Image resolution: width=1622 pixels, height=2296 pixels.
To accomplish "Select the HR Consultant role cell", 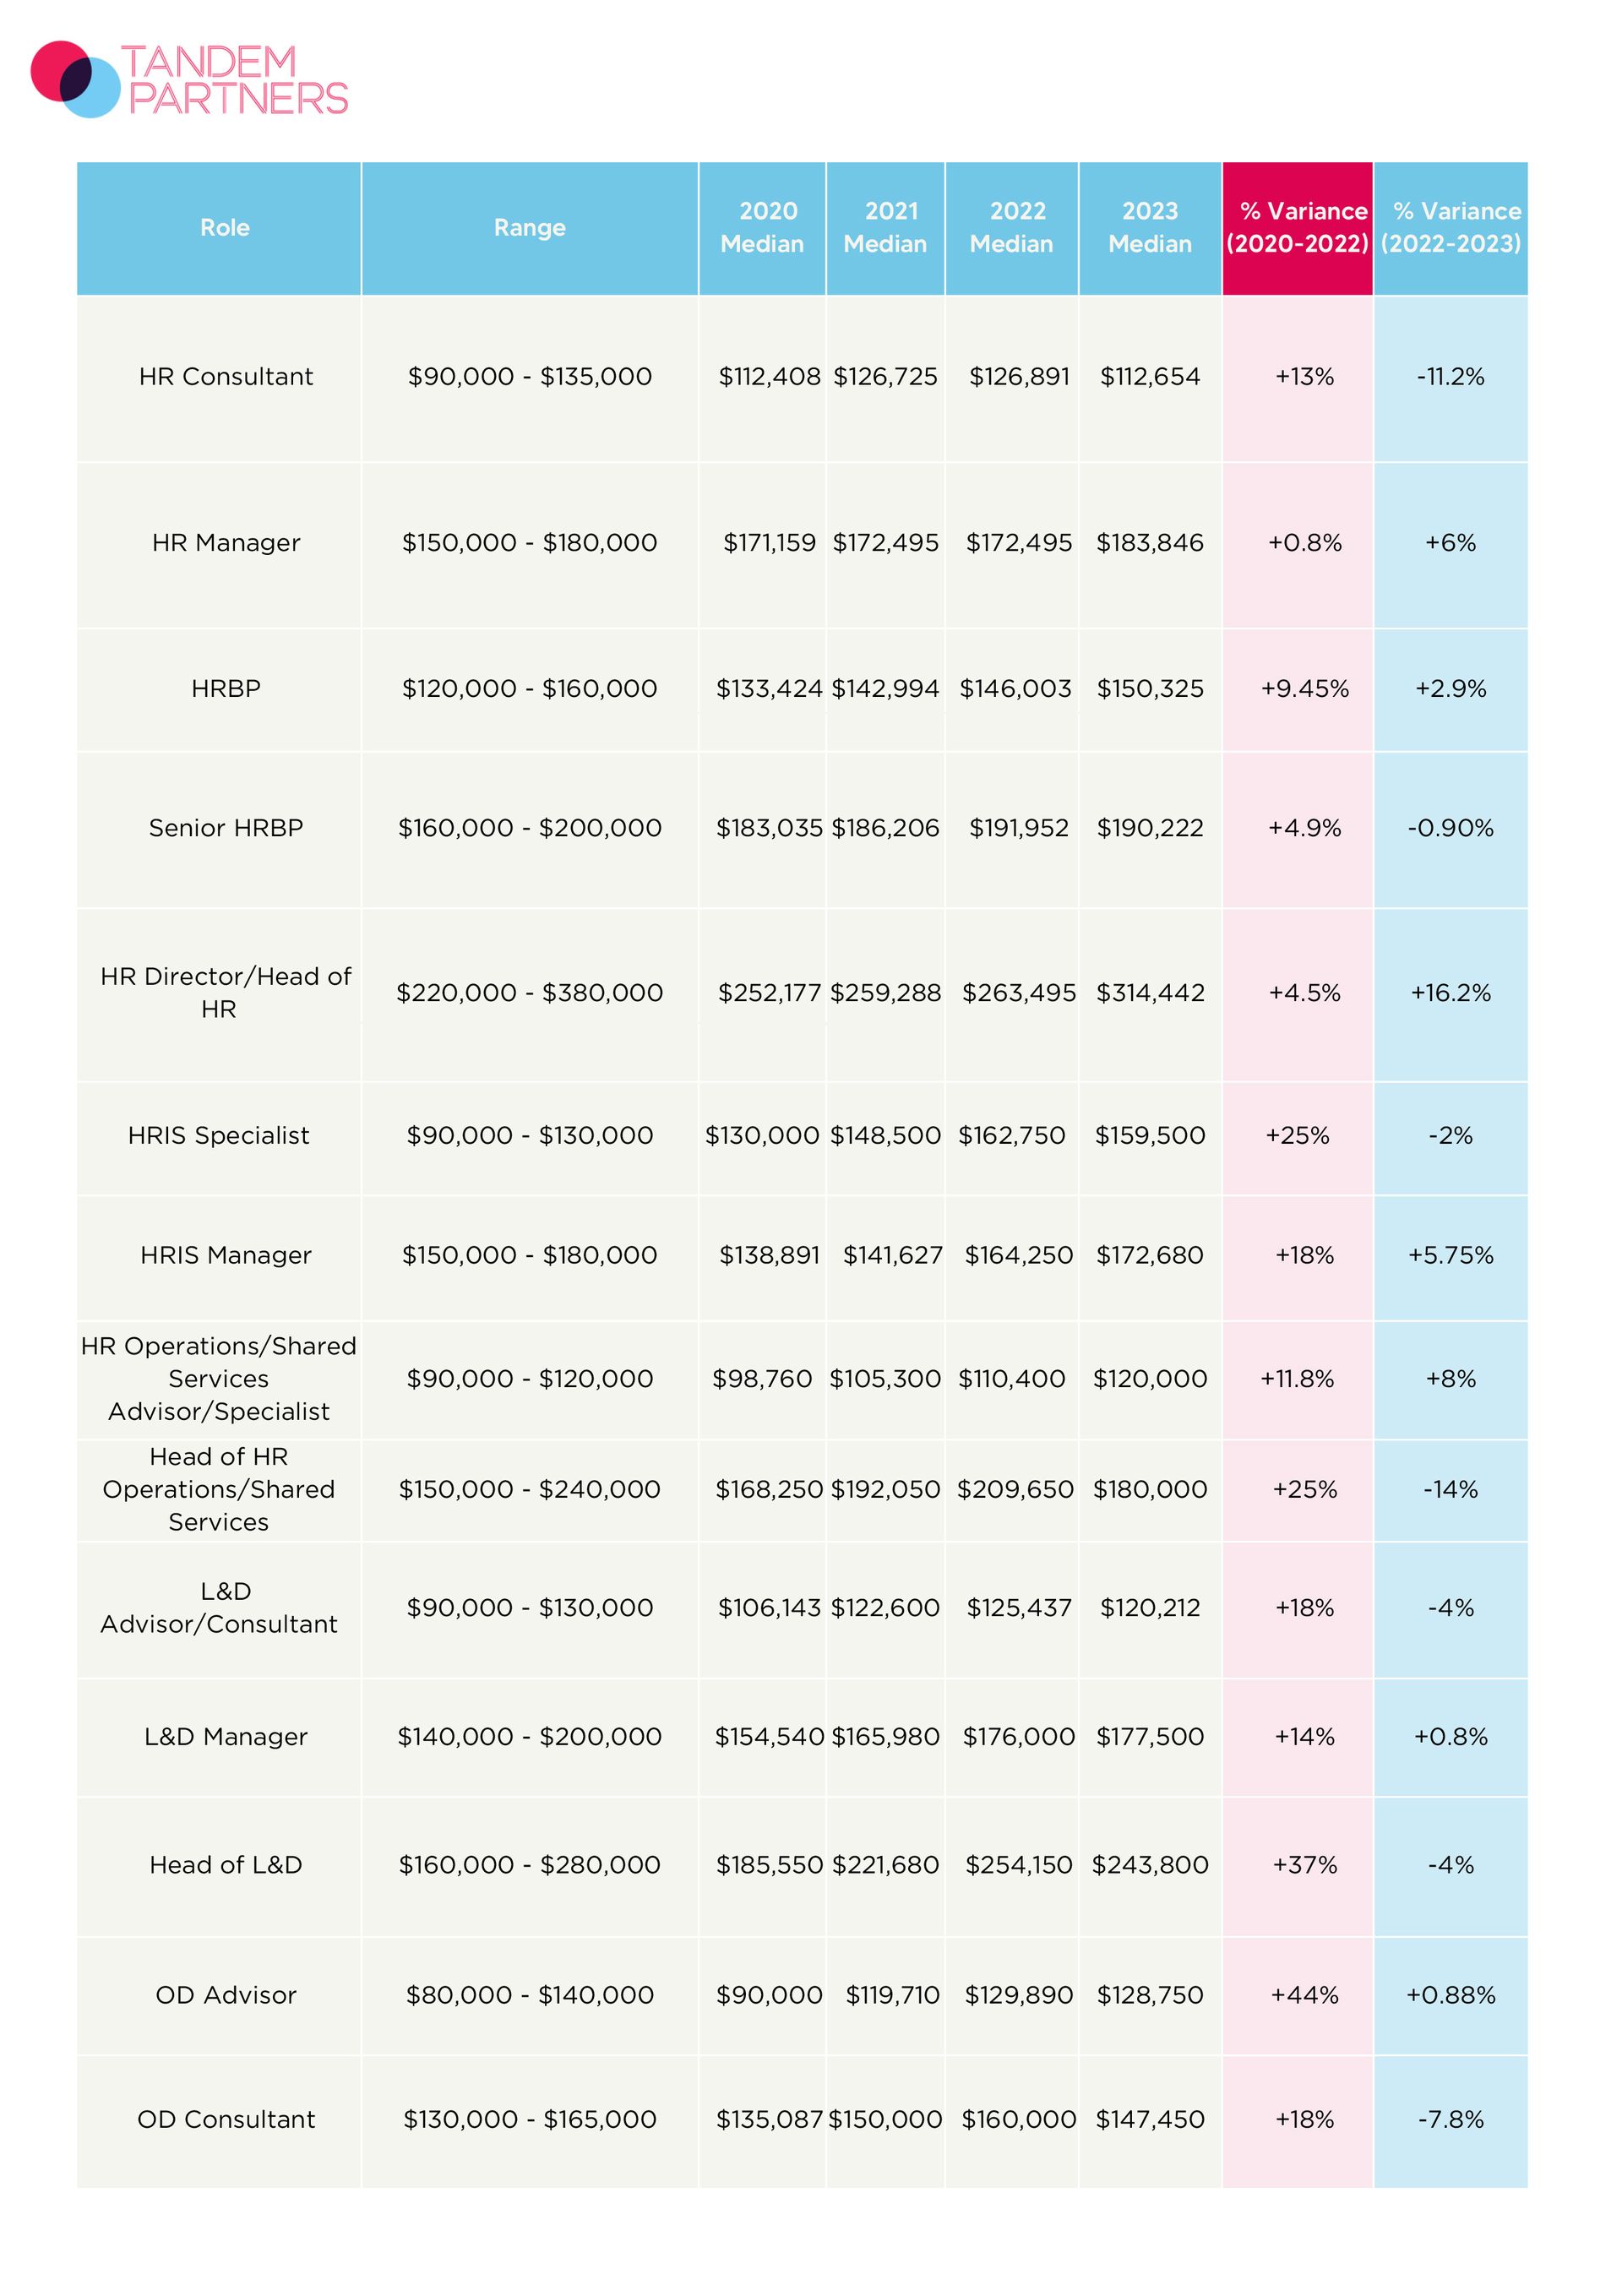I will [x=226, y=377].
